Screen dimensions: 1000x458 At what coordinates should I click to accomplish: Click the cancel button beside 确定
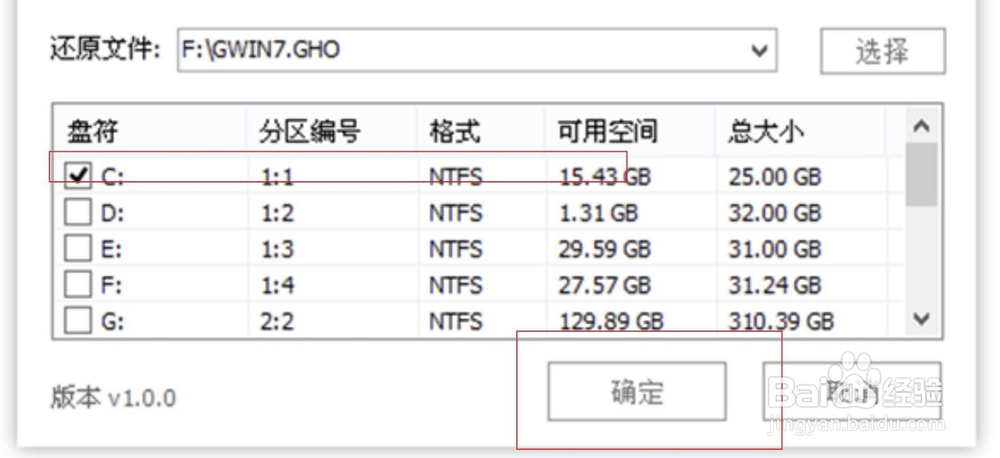pos(851,392)
